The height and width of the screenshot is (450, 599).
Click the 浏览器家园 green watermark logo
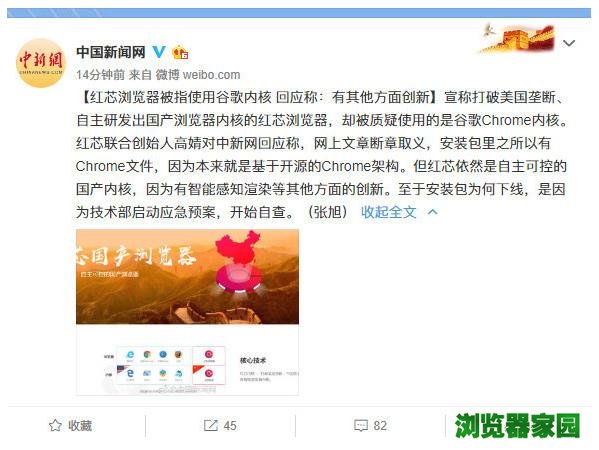pos(517,425)
